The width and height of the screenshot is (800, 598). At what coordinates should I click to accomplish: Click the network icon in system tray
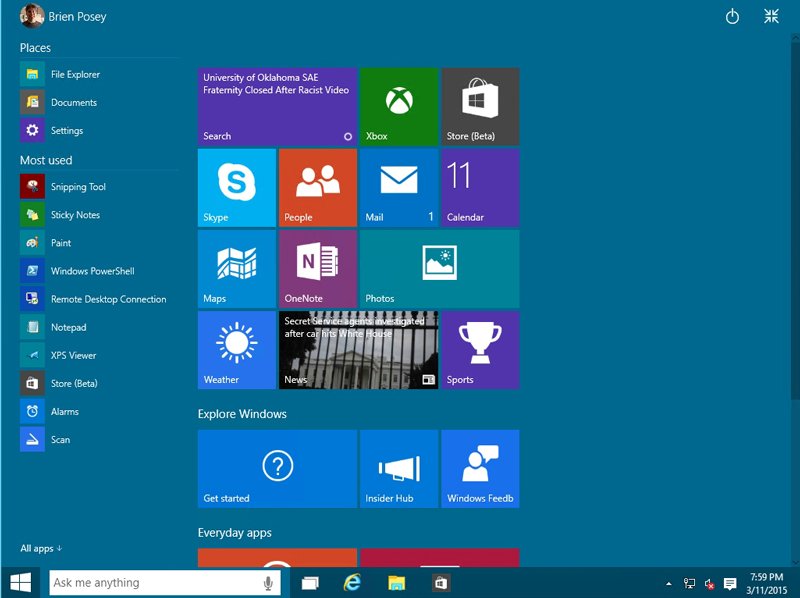click(x=689, y=583)
